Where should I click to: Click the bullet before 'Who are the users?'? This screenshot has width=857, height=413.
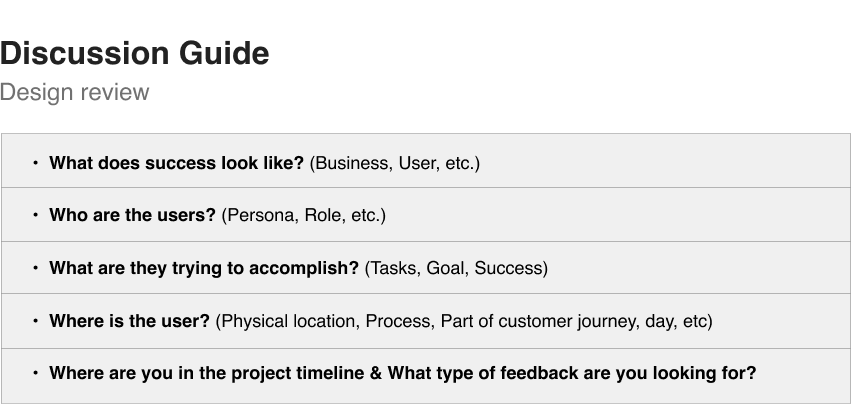pyautogui.click(x=36, y=215)
